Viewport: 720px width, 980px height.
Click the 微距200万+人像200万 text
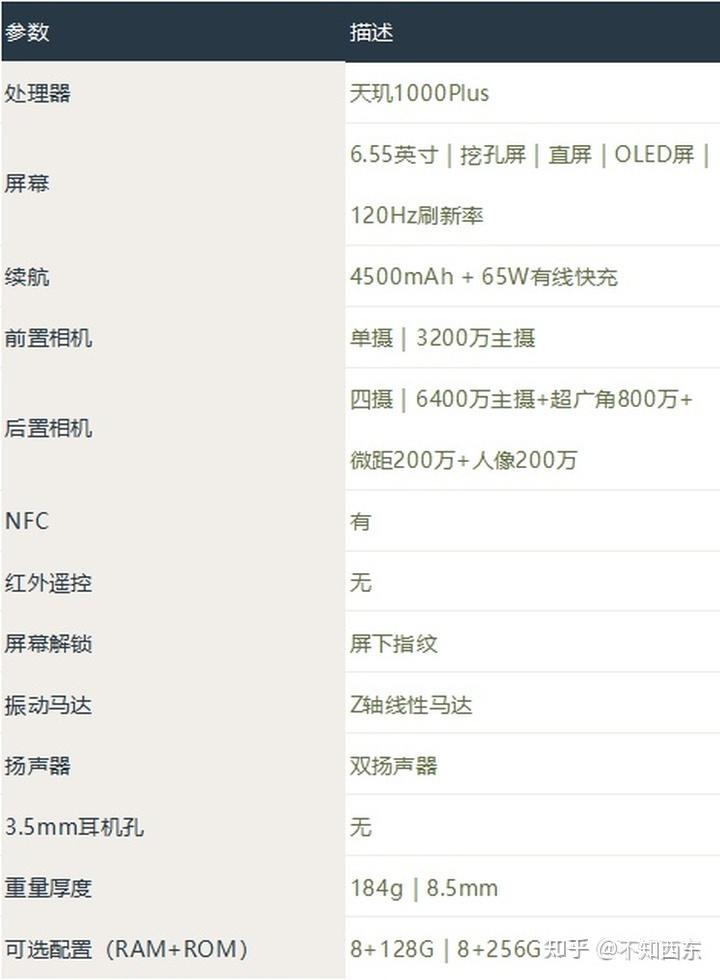463,460
